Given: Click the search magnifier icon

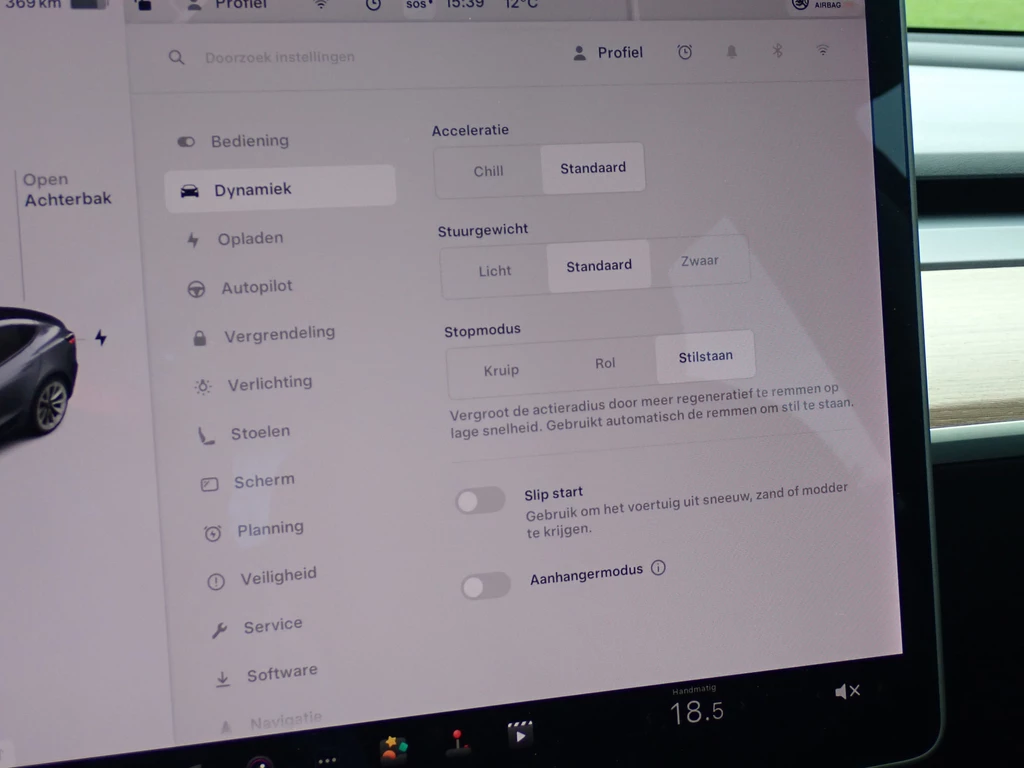Looking at the screenshot, I should pos(177,58).
